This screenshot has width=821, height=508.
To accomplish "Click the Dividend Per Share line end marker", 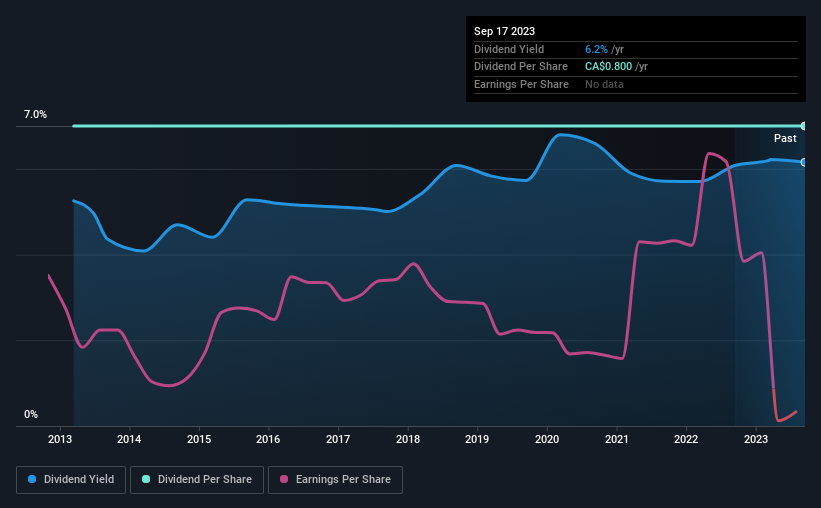I will pos(804,126).
